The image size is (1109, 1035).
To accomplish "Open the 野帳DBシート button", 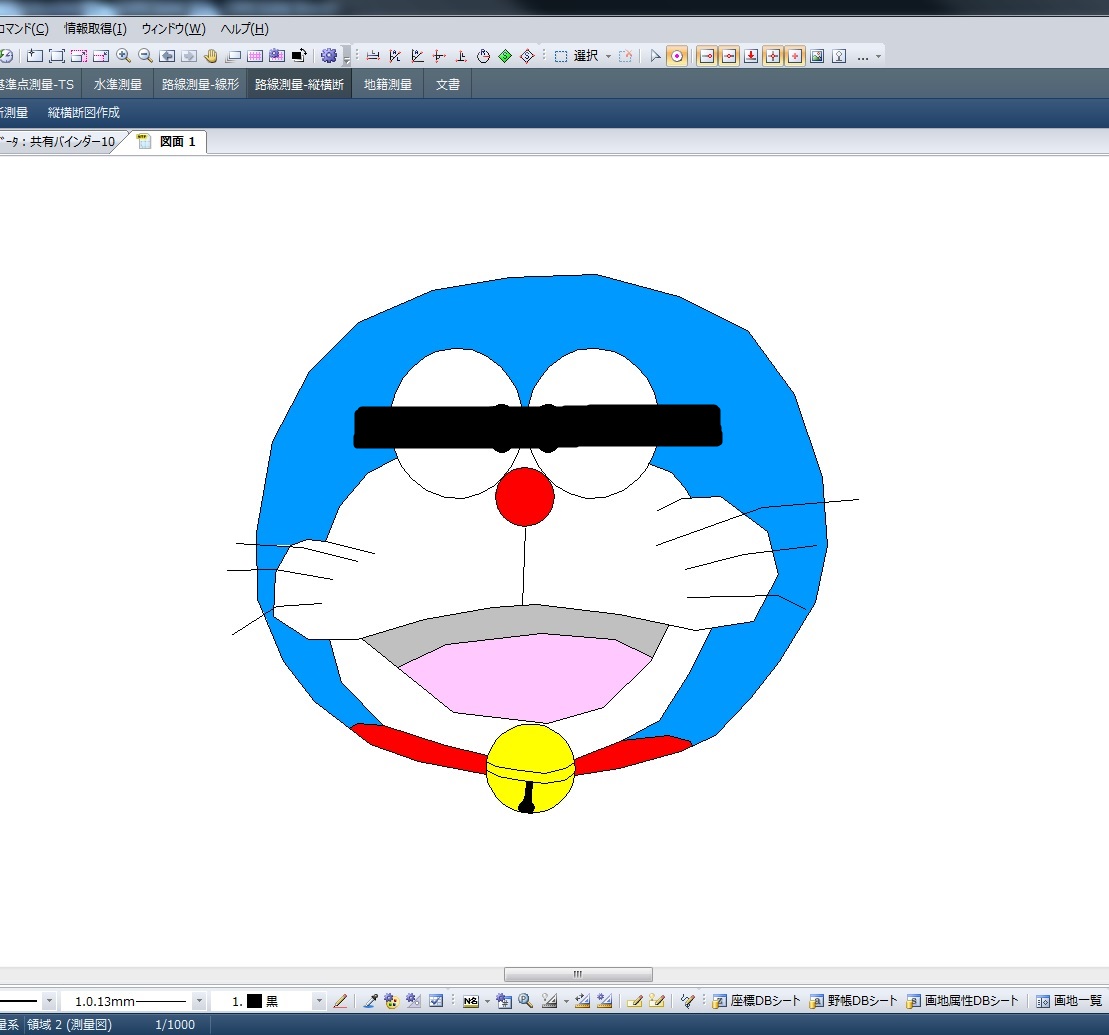I will pos(853,1000).
